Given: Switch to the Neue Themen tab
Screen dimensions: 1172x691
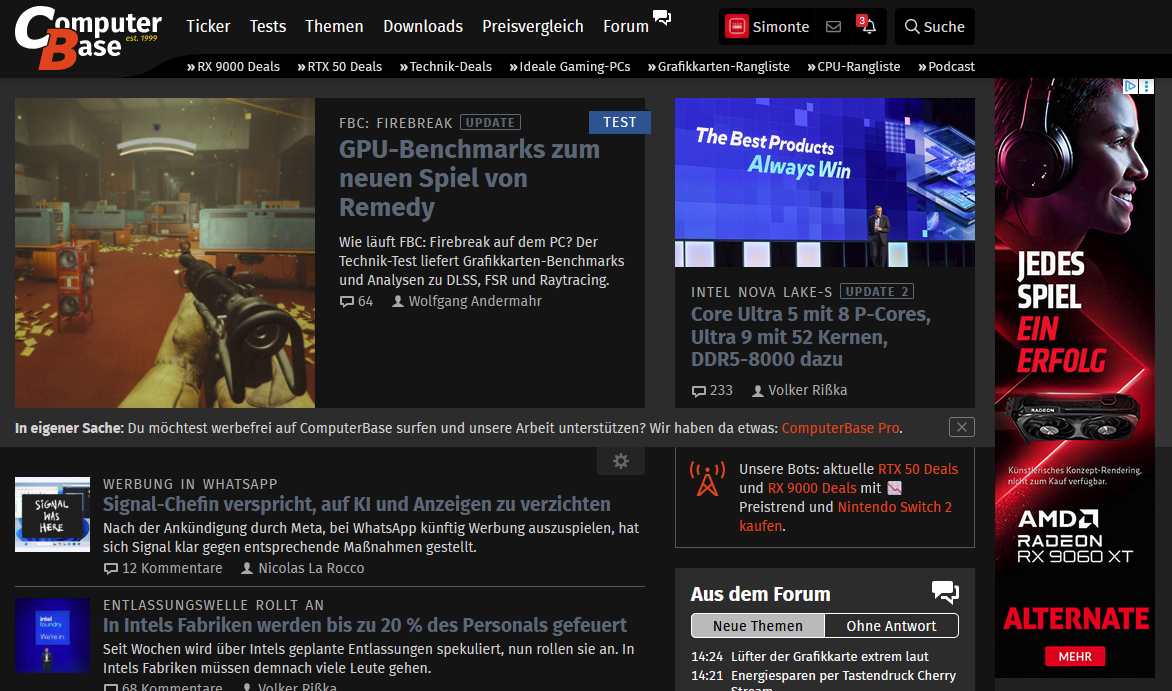Looking at the screenshot, I should 758,626.
